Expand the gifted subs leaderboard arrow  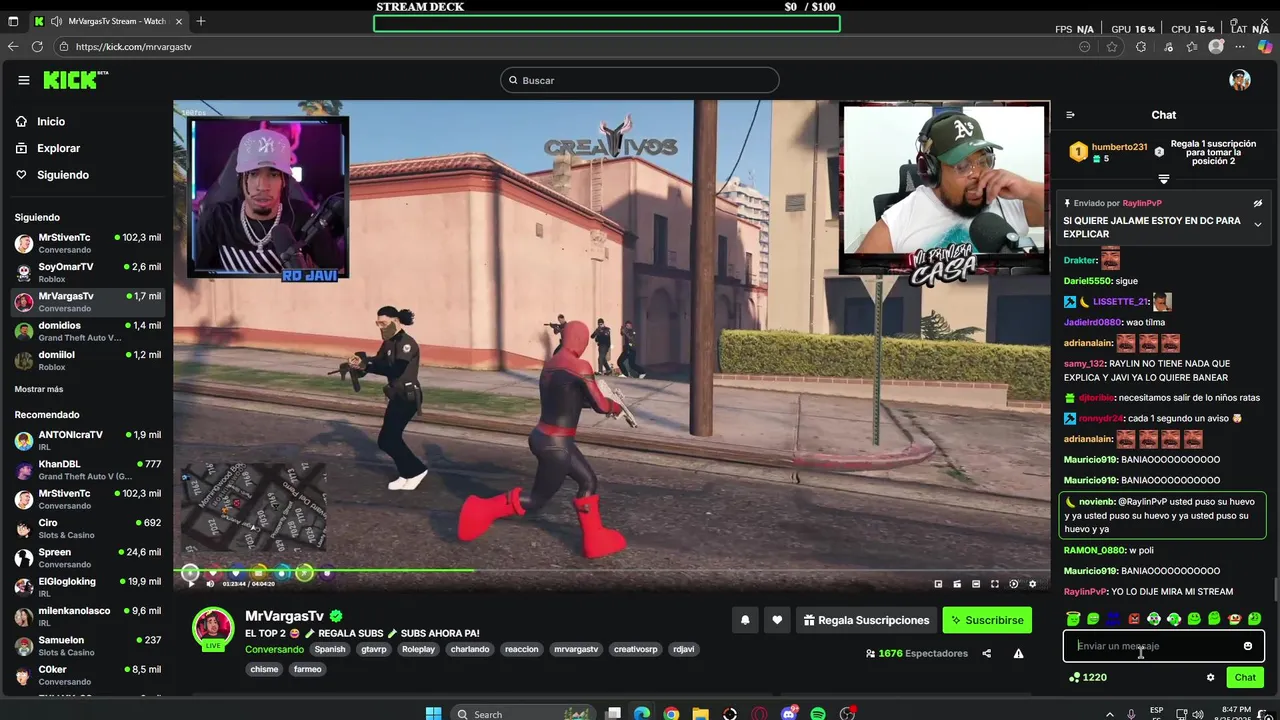(1164, 179)
